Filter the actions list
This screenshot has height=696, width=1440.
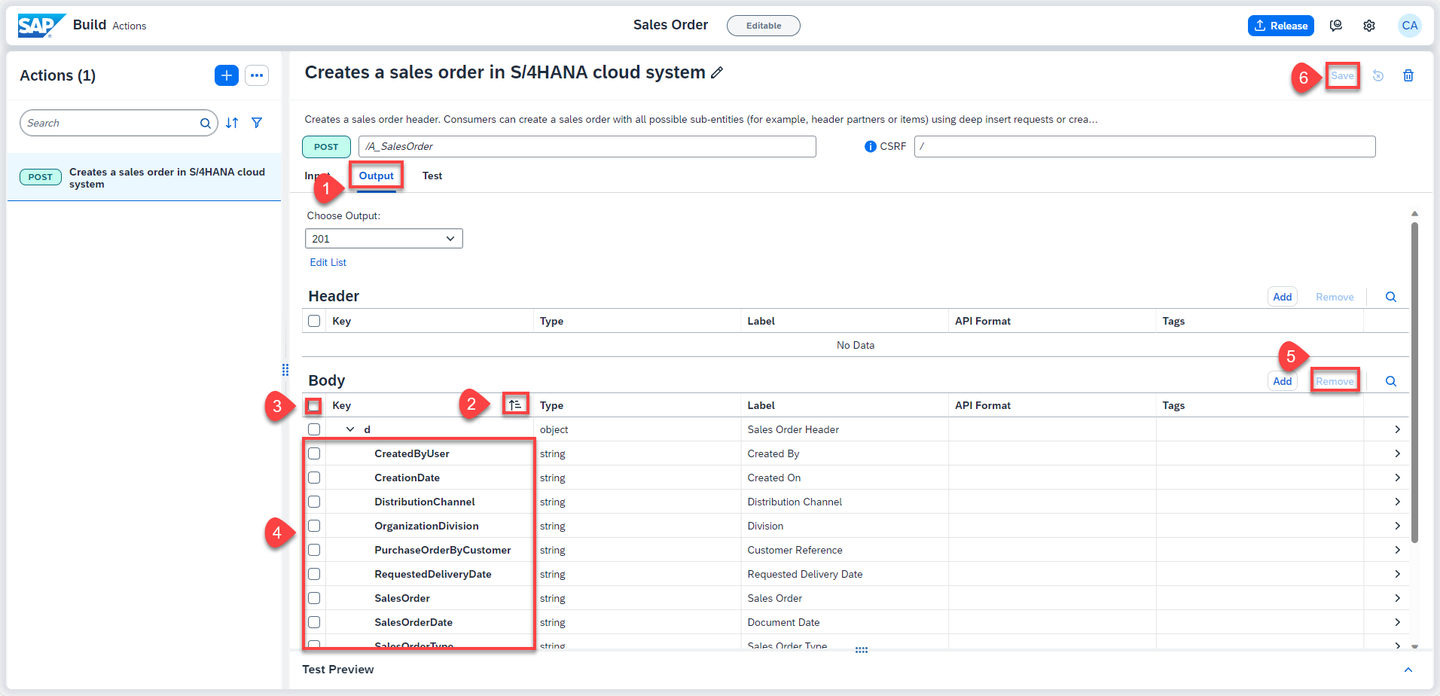(x=257, y=123)
